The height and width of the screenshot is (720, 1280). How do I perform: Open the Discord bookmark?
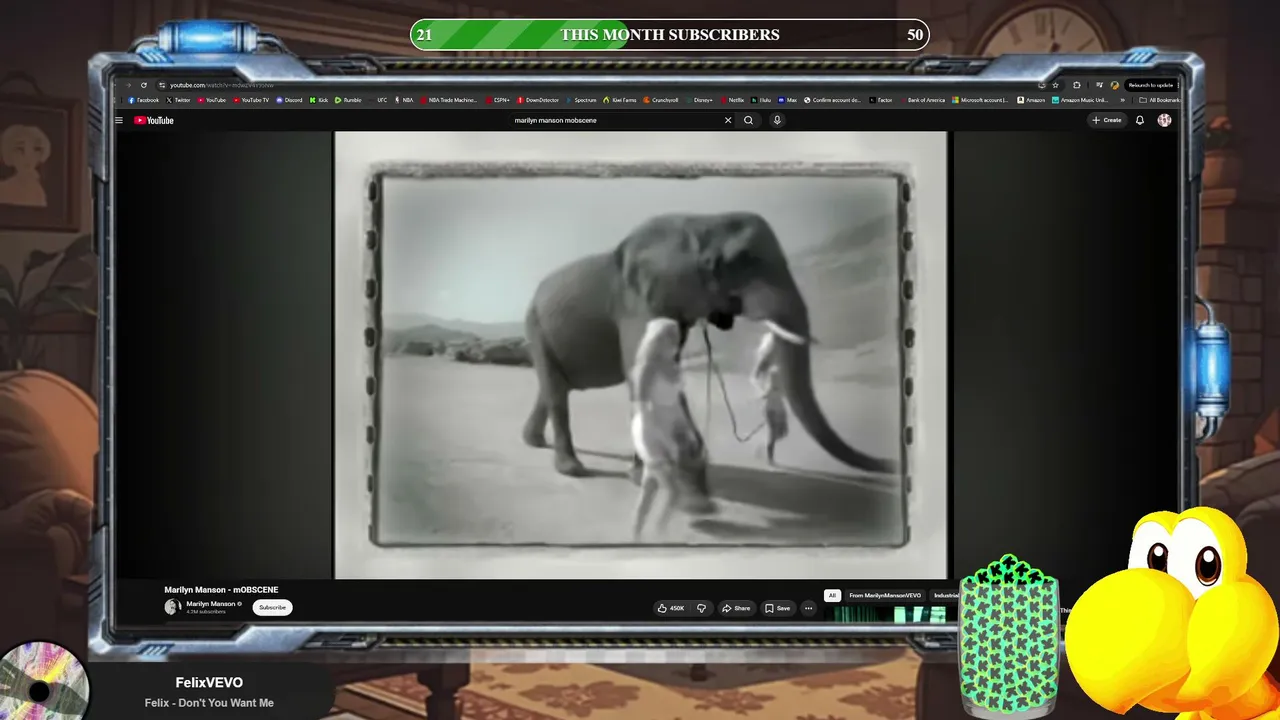click(x=289, y=100)
